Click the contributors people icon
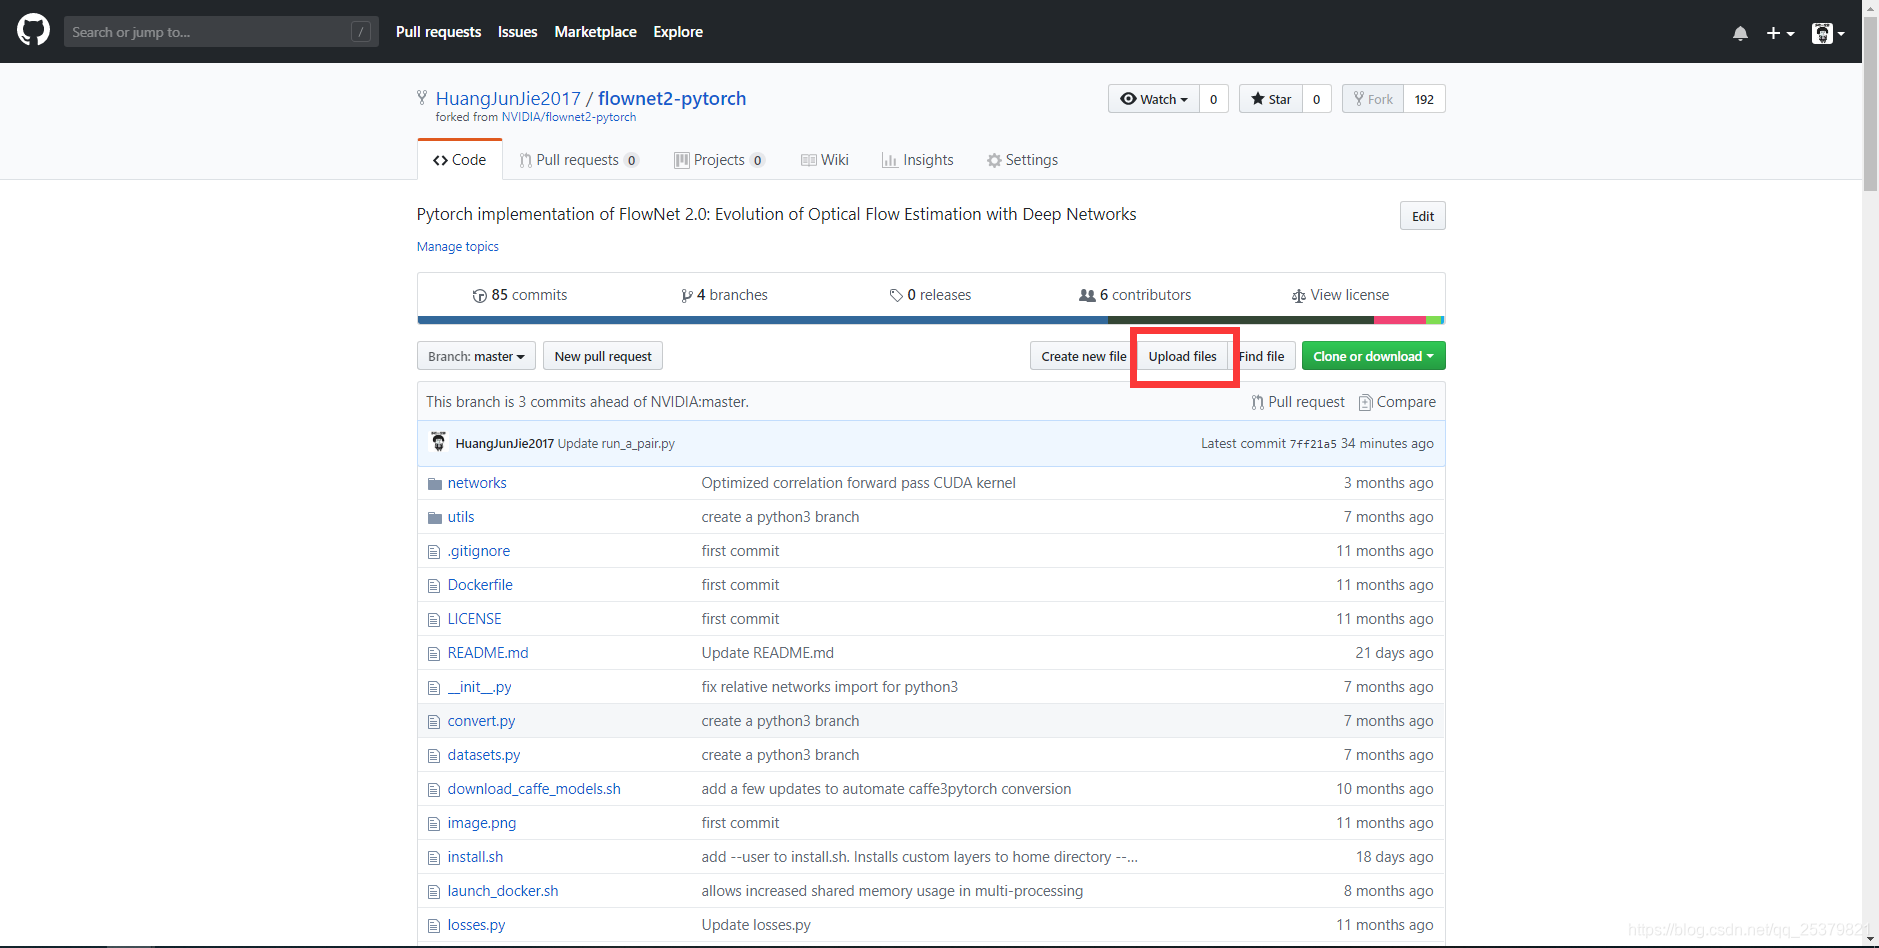1879x948 pixels. [1087, 296]
